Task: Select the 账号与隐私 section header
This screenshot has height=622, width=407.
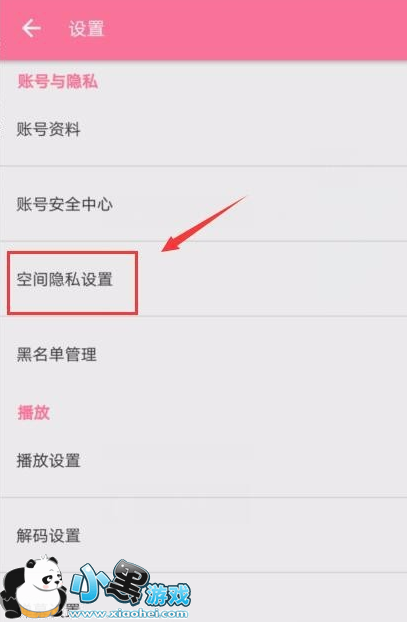Action: [x=58, y=81]
